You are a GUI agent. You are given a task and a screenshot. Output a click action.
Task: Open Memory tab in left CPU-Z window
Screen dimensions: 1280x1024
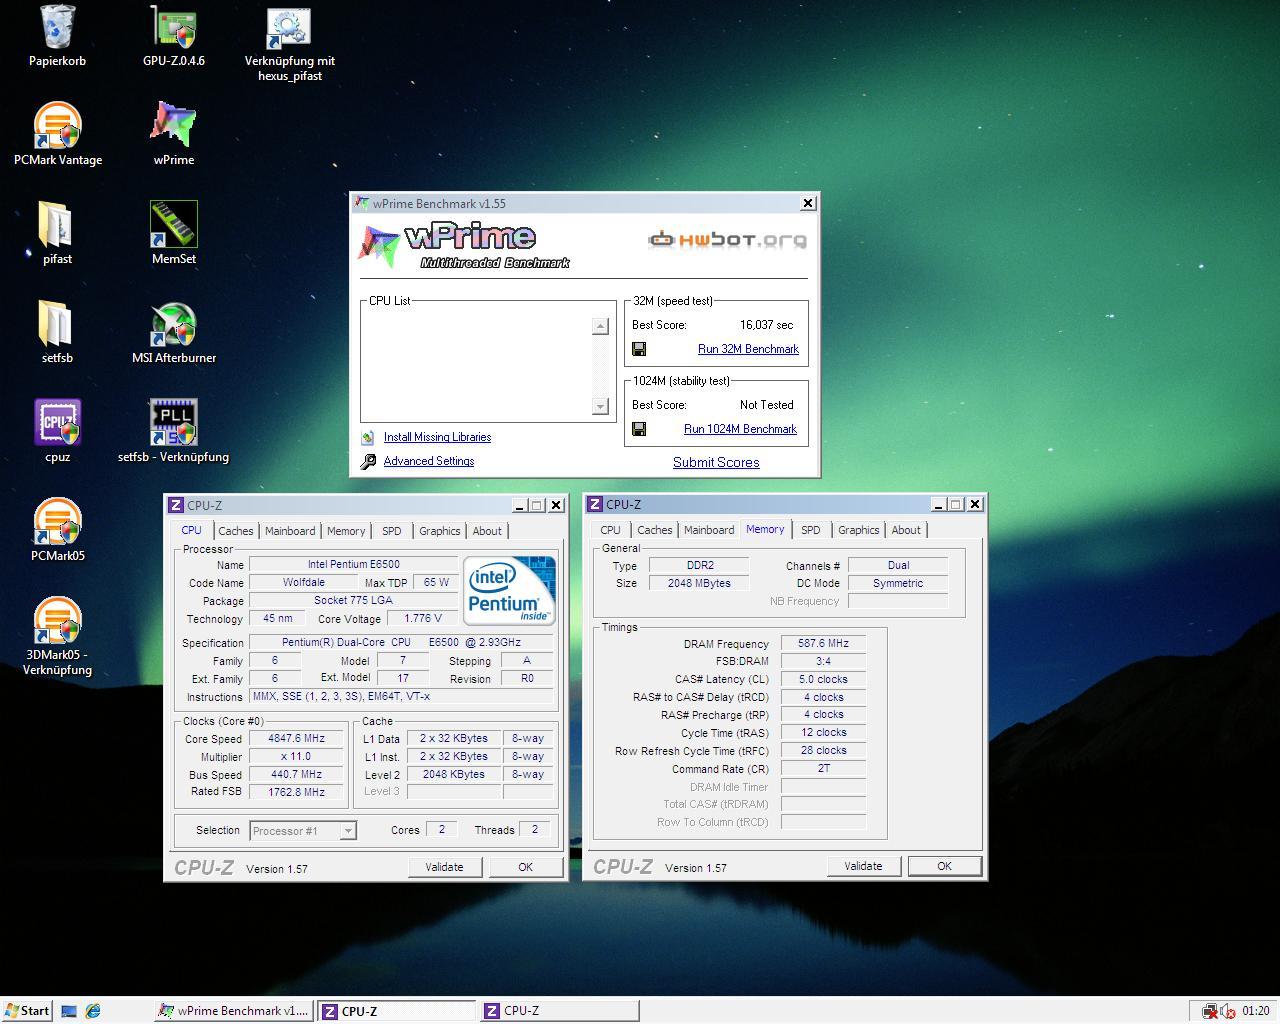pos(346,531)
